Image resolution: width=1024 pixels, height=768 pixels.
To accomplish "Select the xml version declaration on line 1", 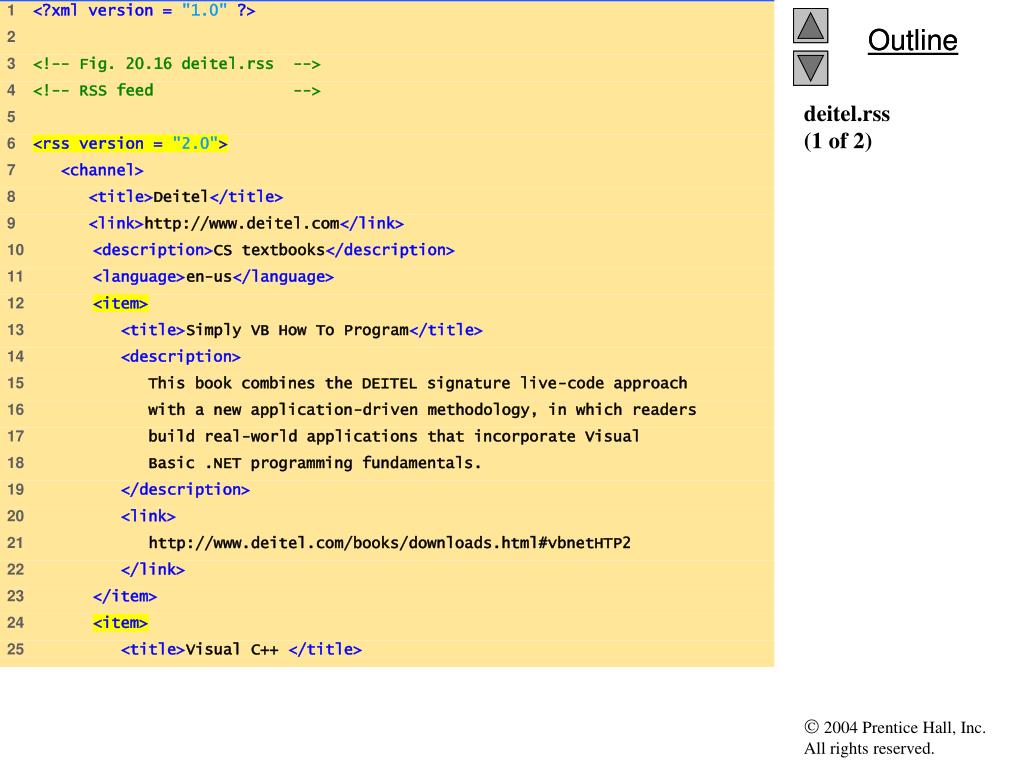I will point(144,11).
